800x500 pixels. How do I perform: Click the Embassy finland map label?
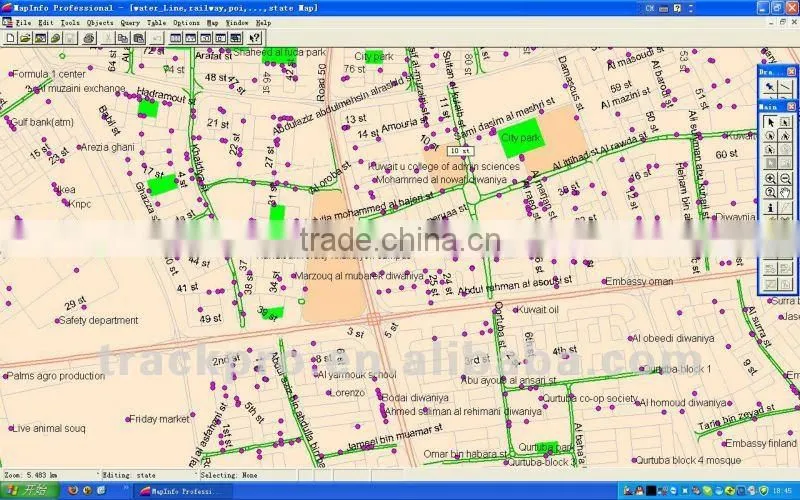tap(760, 443)
